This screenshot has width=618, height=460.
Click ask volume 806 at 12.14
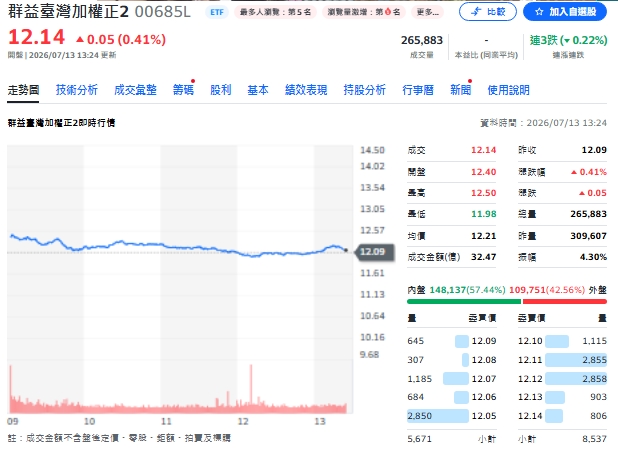pos(598,416)
